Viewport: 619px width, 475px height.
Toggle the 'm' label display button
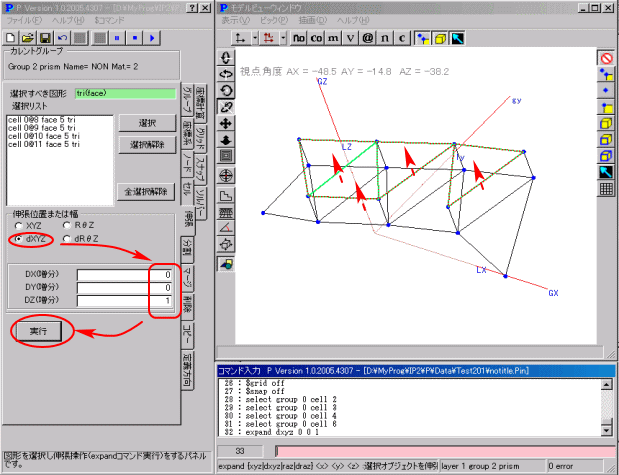point(333,38)
